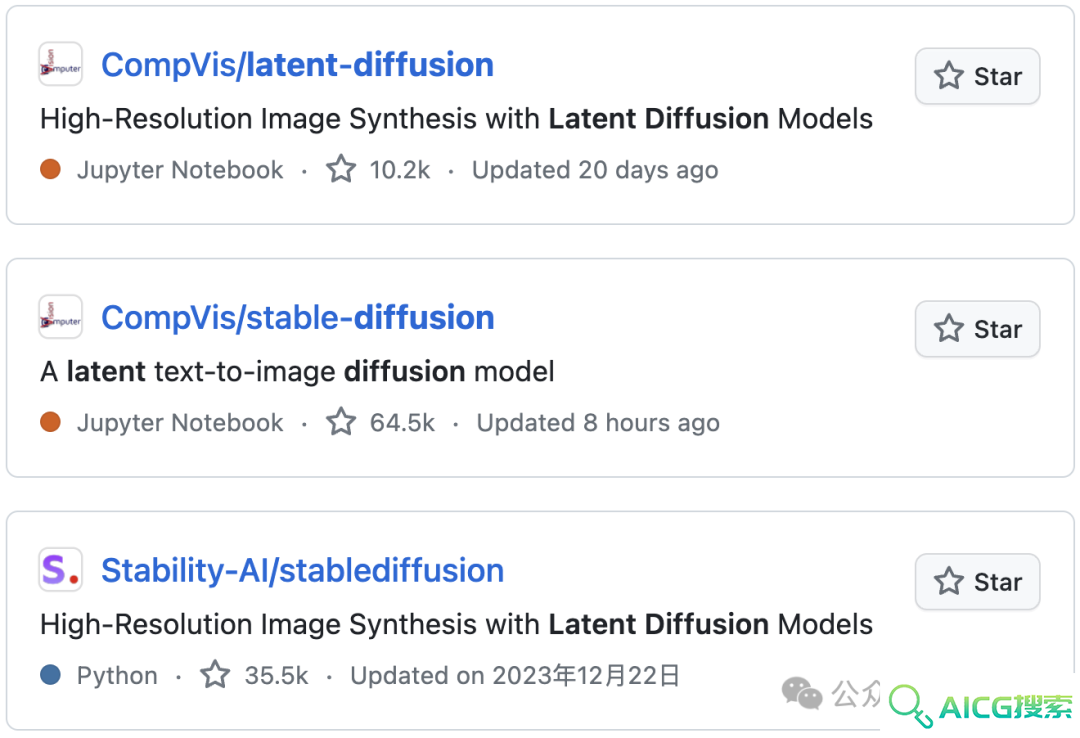
Task: Click the blue Python language dot
Action: pyautogui.click(x=50, y=675)
